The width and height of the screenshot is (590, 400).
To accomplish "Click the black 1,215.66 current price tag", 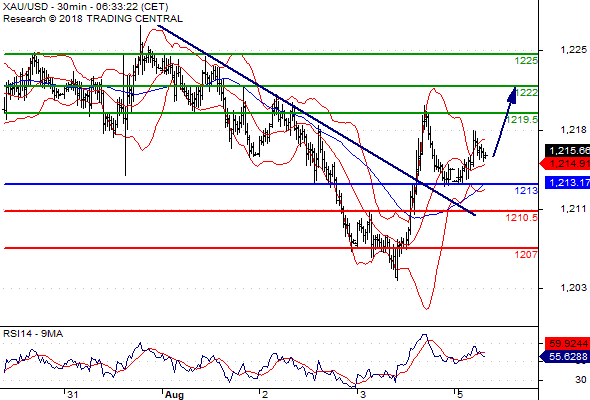I will 567,151.
